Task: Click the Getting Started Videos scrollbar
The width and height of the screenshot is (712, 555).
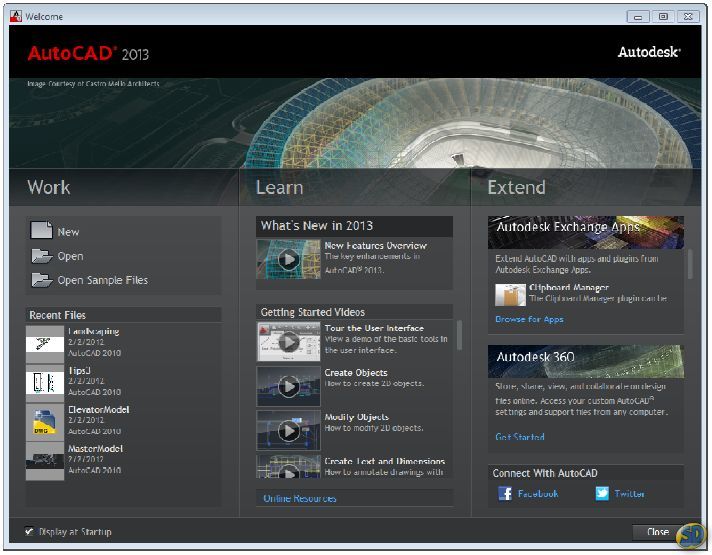Action: click(459, 336)
